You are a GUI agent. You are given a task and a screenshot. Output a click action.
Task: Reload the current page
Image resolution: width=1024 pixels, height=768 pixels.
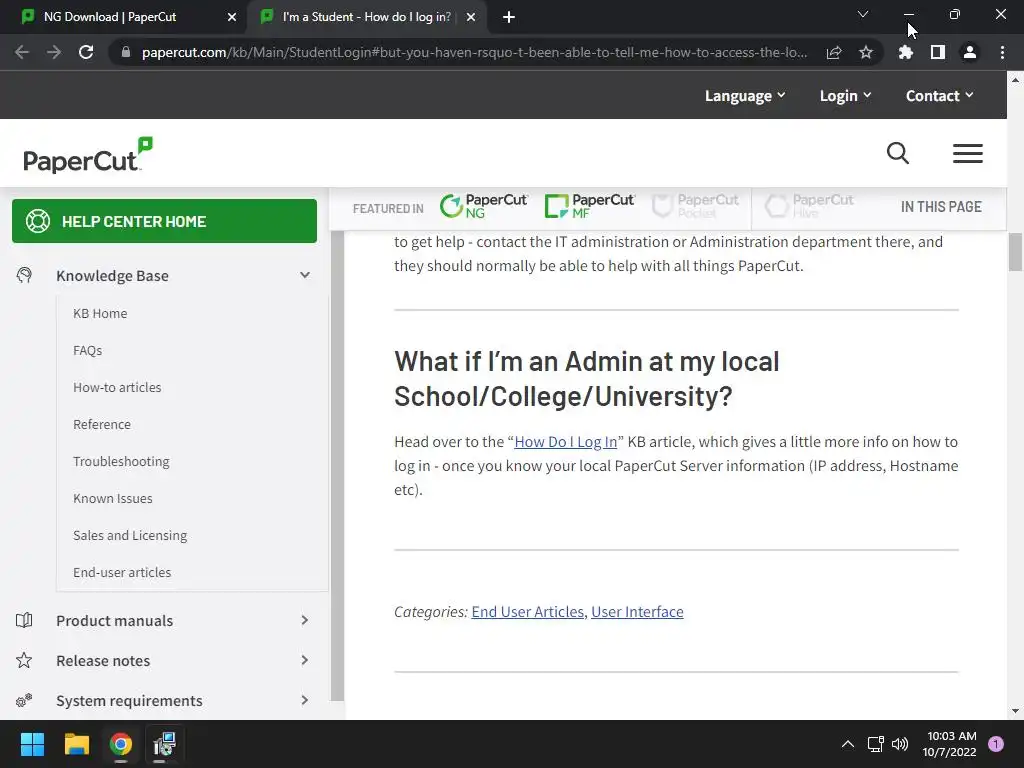pyautogui.click(x=86, y=52)
